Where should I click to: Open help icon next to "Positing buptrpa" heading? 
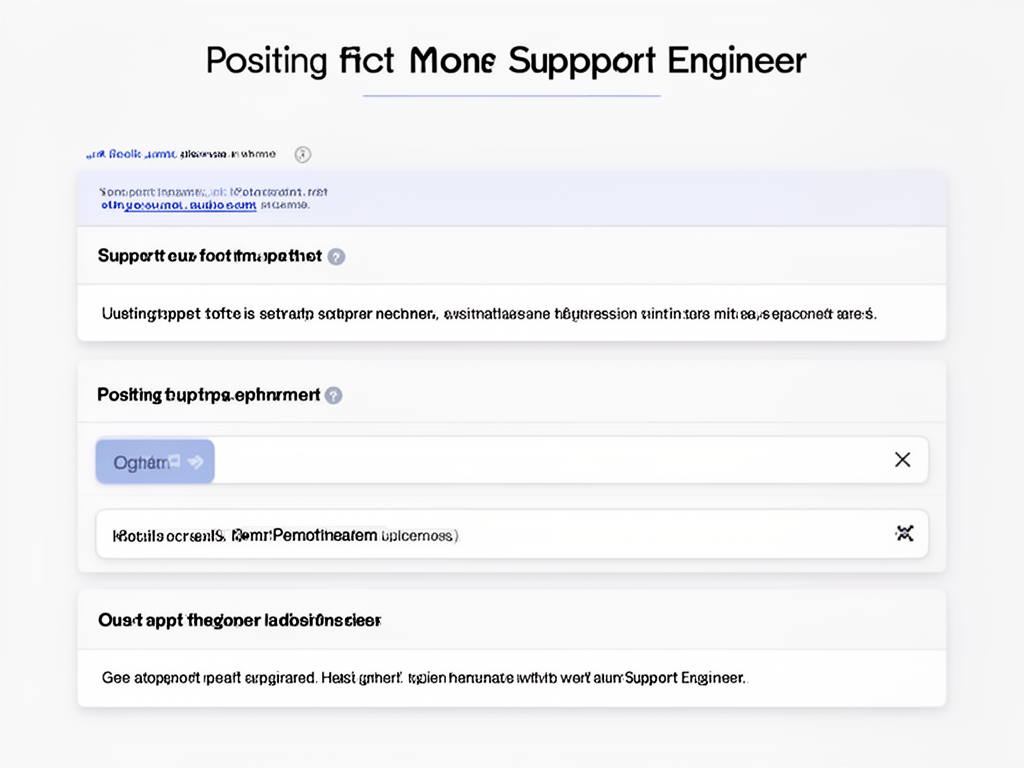(x=334, y=395)
